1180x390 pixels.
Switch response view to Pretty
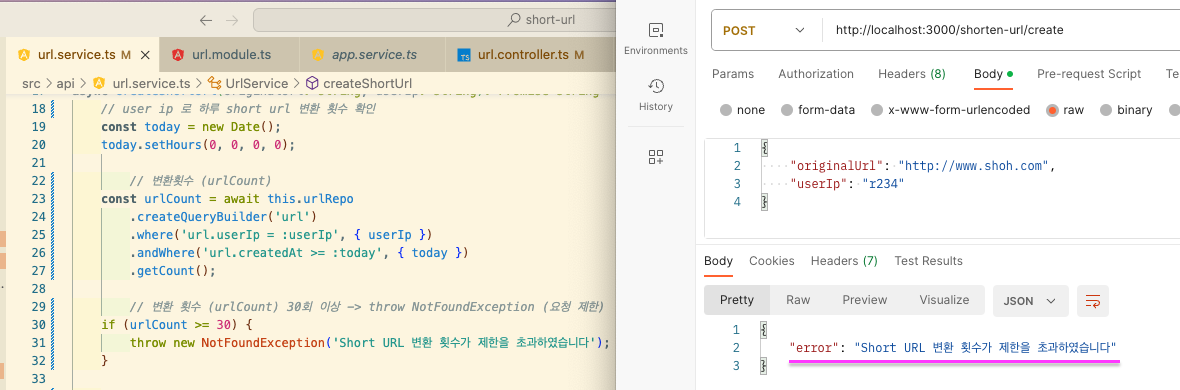coord(737,300)
